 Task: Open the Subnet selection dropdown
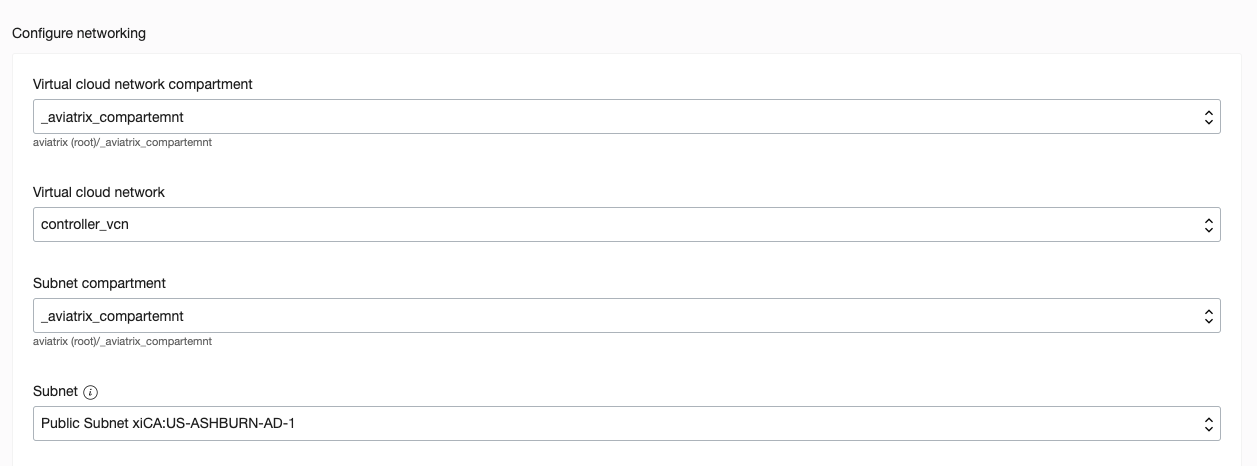[626, 423]
